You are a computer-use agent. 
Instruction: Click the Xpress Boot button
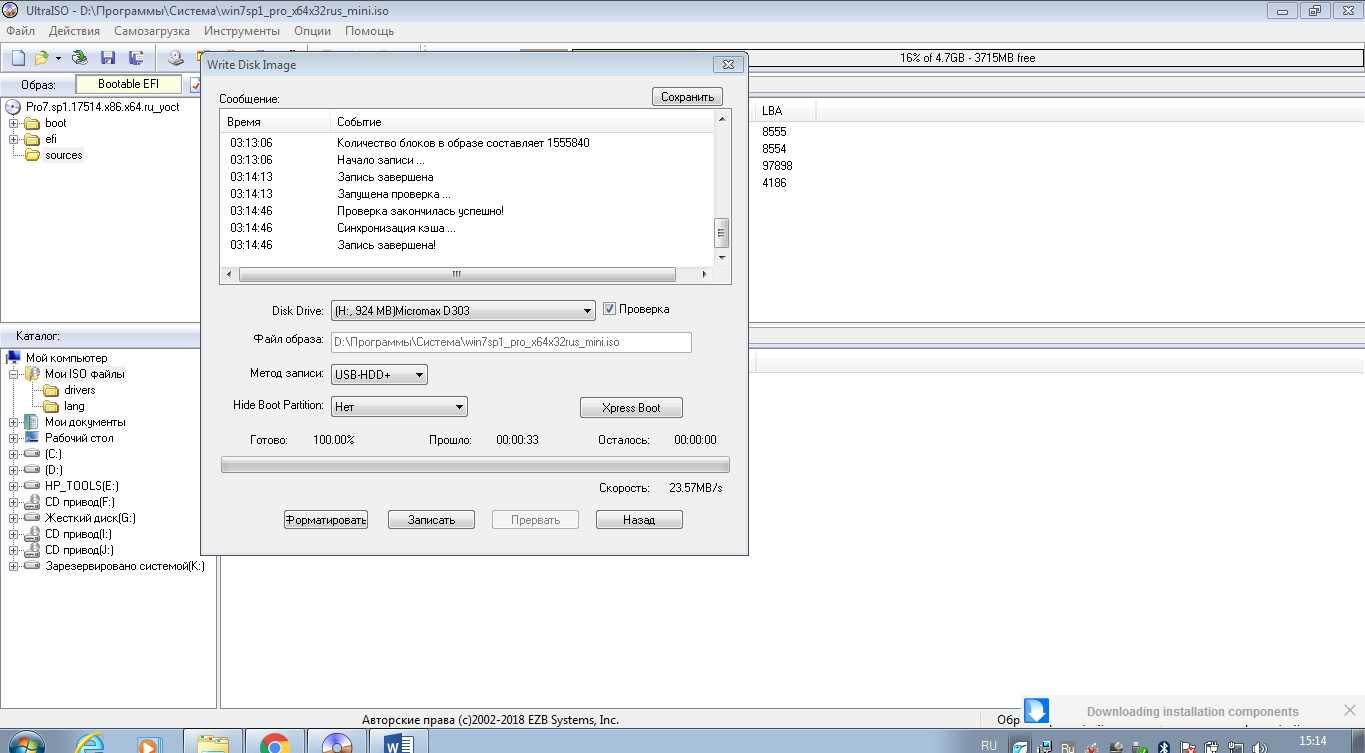631,408
